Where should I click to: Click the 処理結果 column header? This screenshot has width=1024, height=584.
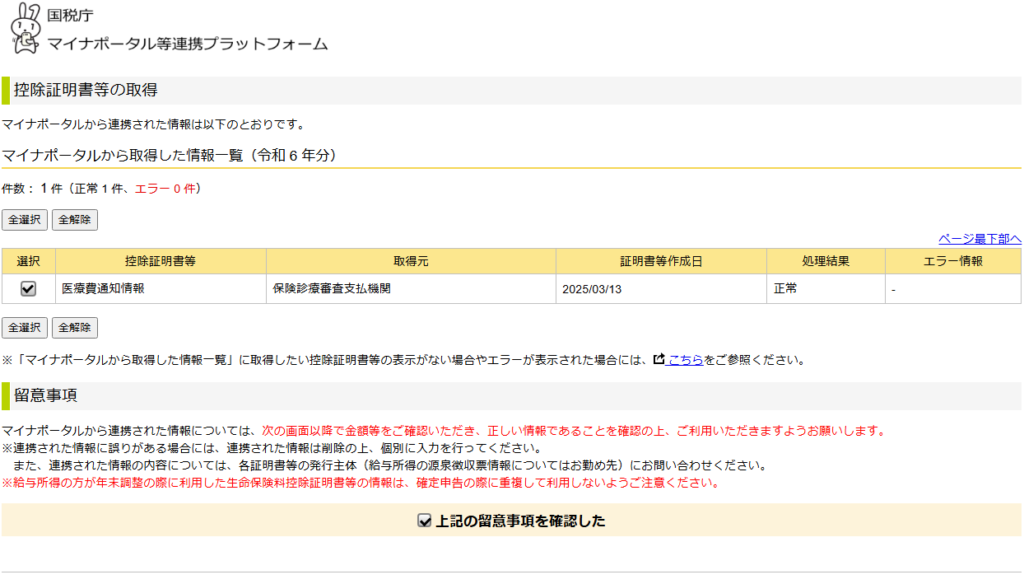pyautogui.click(x=825, y=261)
